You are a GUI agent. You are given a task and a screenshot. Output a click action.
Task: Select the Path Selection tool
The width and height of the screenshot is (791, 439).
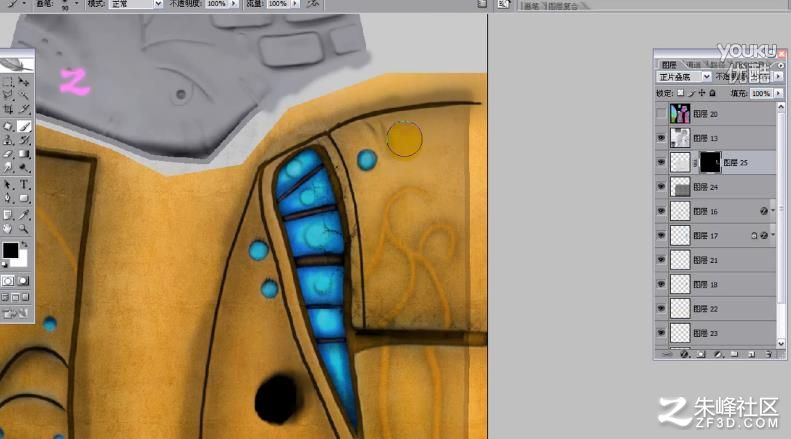pyautogui.click(x=8, y=185)
